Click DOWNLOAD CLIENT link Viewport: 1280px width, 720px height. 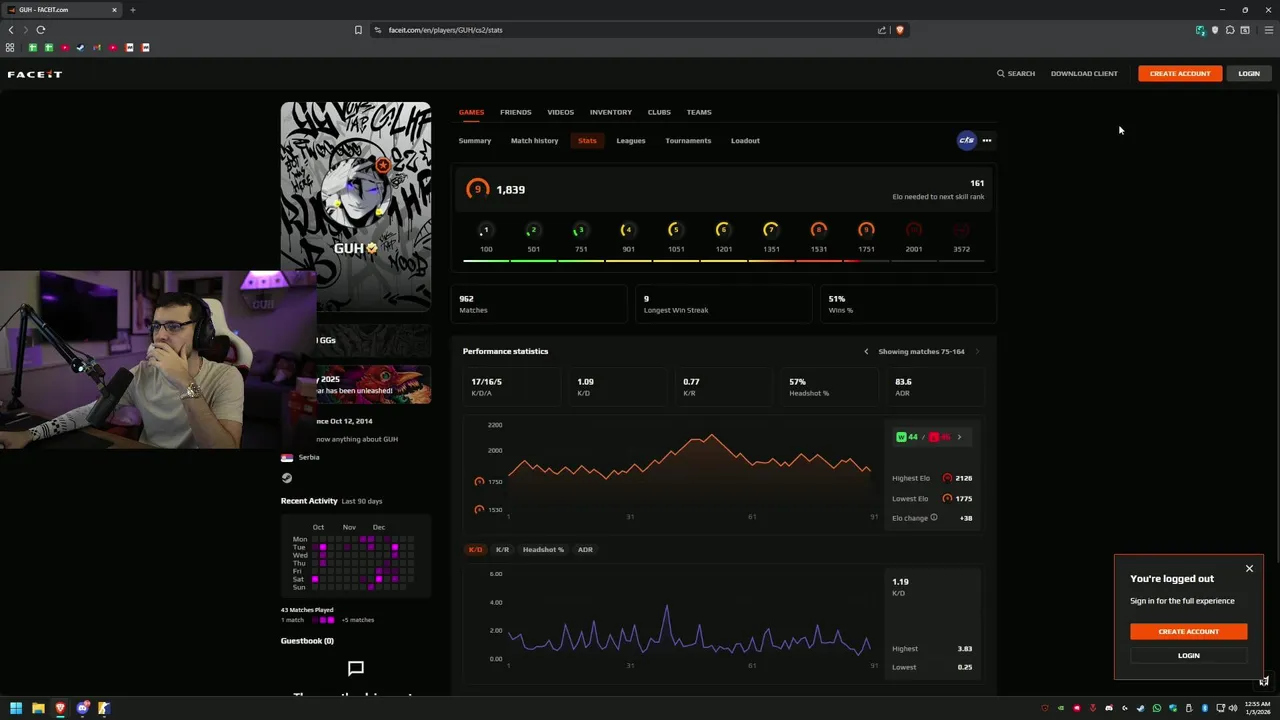pyautogui.click(x=1084, y=74)
